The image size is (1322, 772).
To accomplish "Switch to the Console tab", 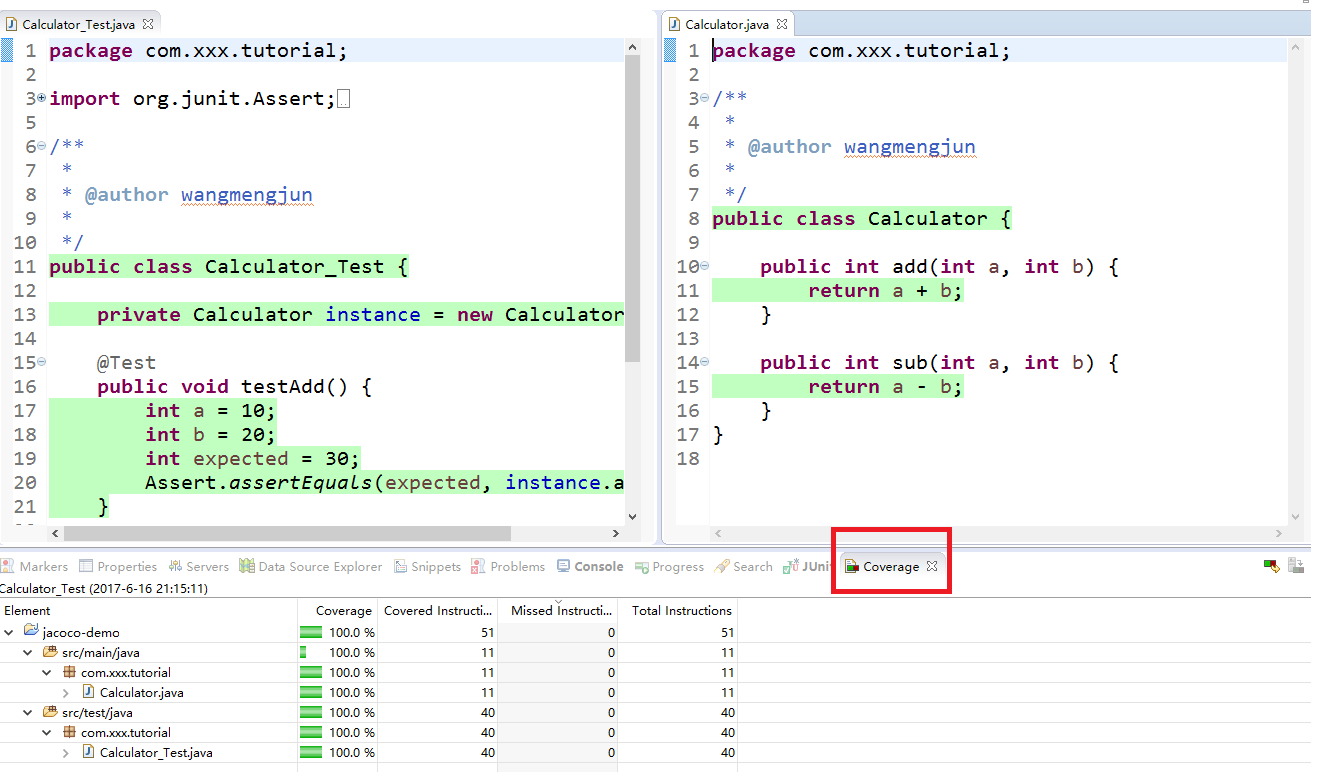I will point(597,567).
